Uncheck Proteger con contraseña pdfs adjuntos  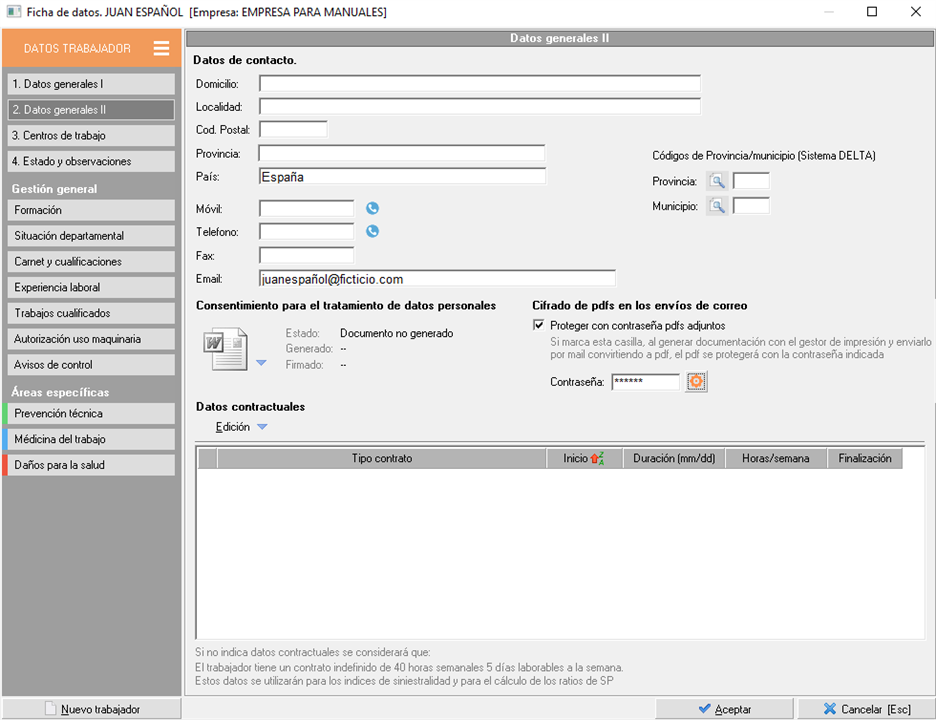540,325
